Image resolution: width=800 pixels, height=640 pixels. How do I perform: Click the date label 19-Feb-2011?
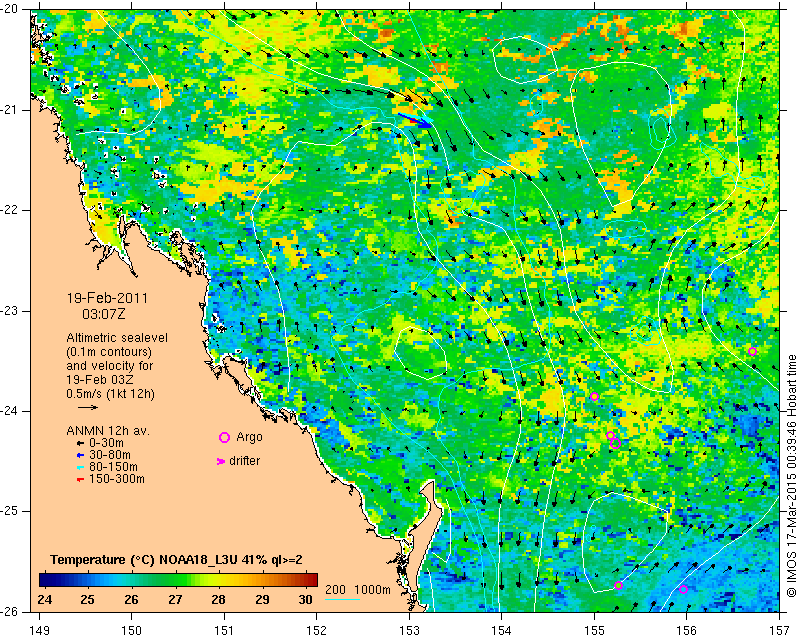pos(107,298)
